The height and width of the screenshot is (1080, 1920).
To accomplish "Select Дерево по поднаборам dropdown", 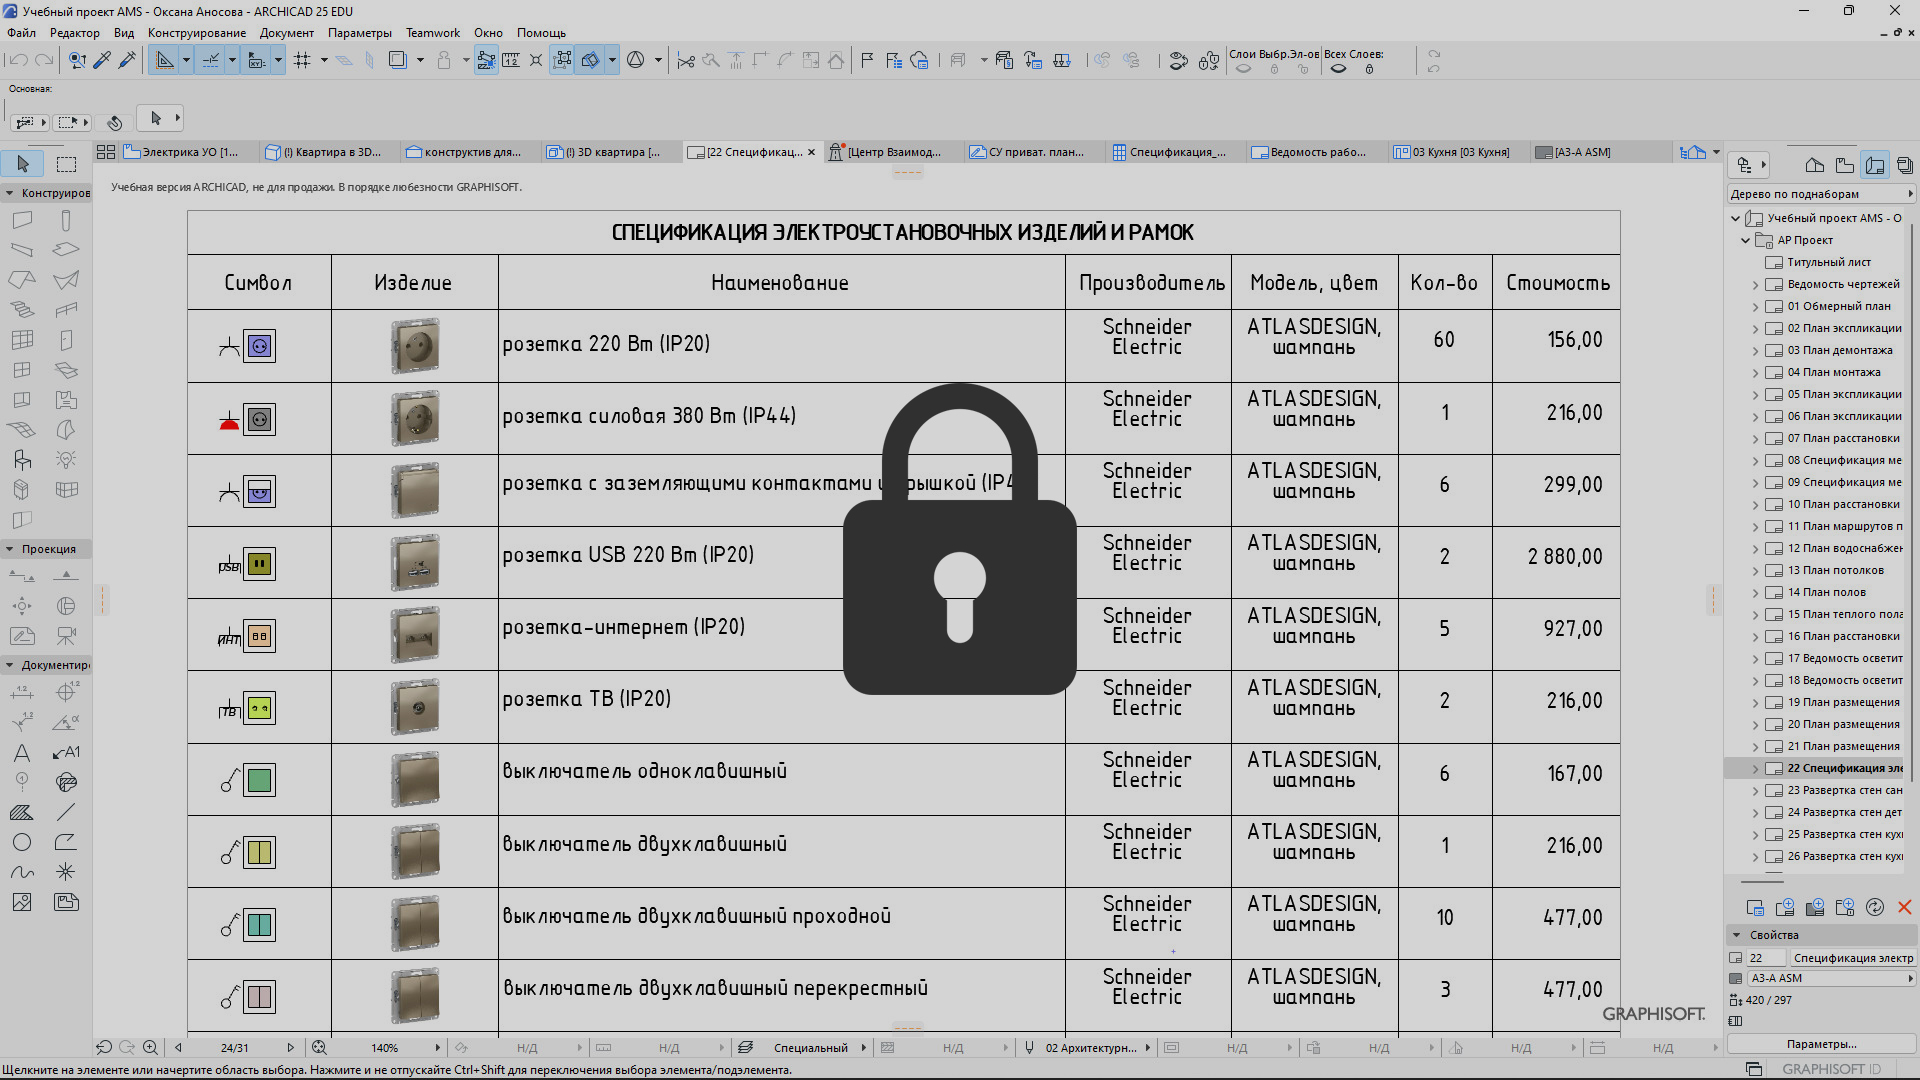I will [1822, 194].
